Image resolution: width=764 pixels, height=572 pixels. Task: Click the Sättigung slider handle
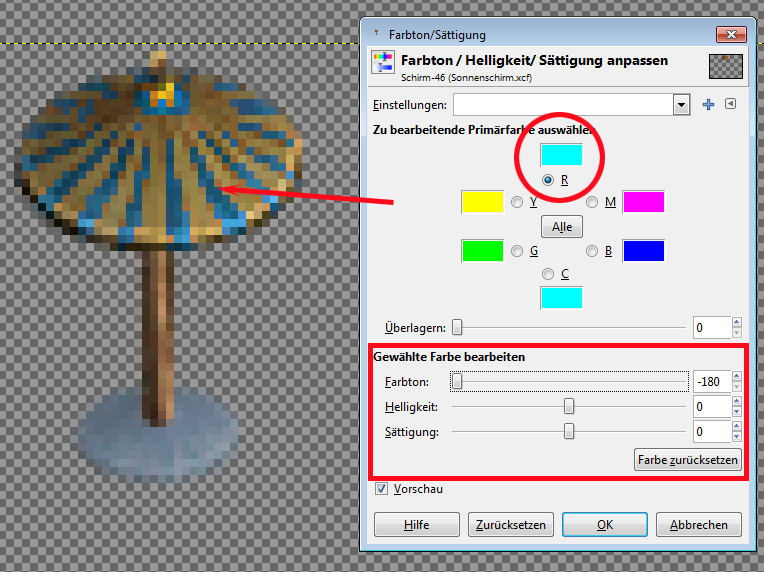click(569, 431)
